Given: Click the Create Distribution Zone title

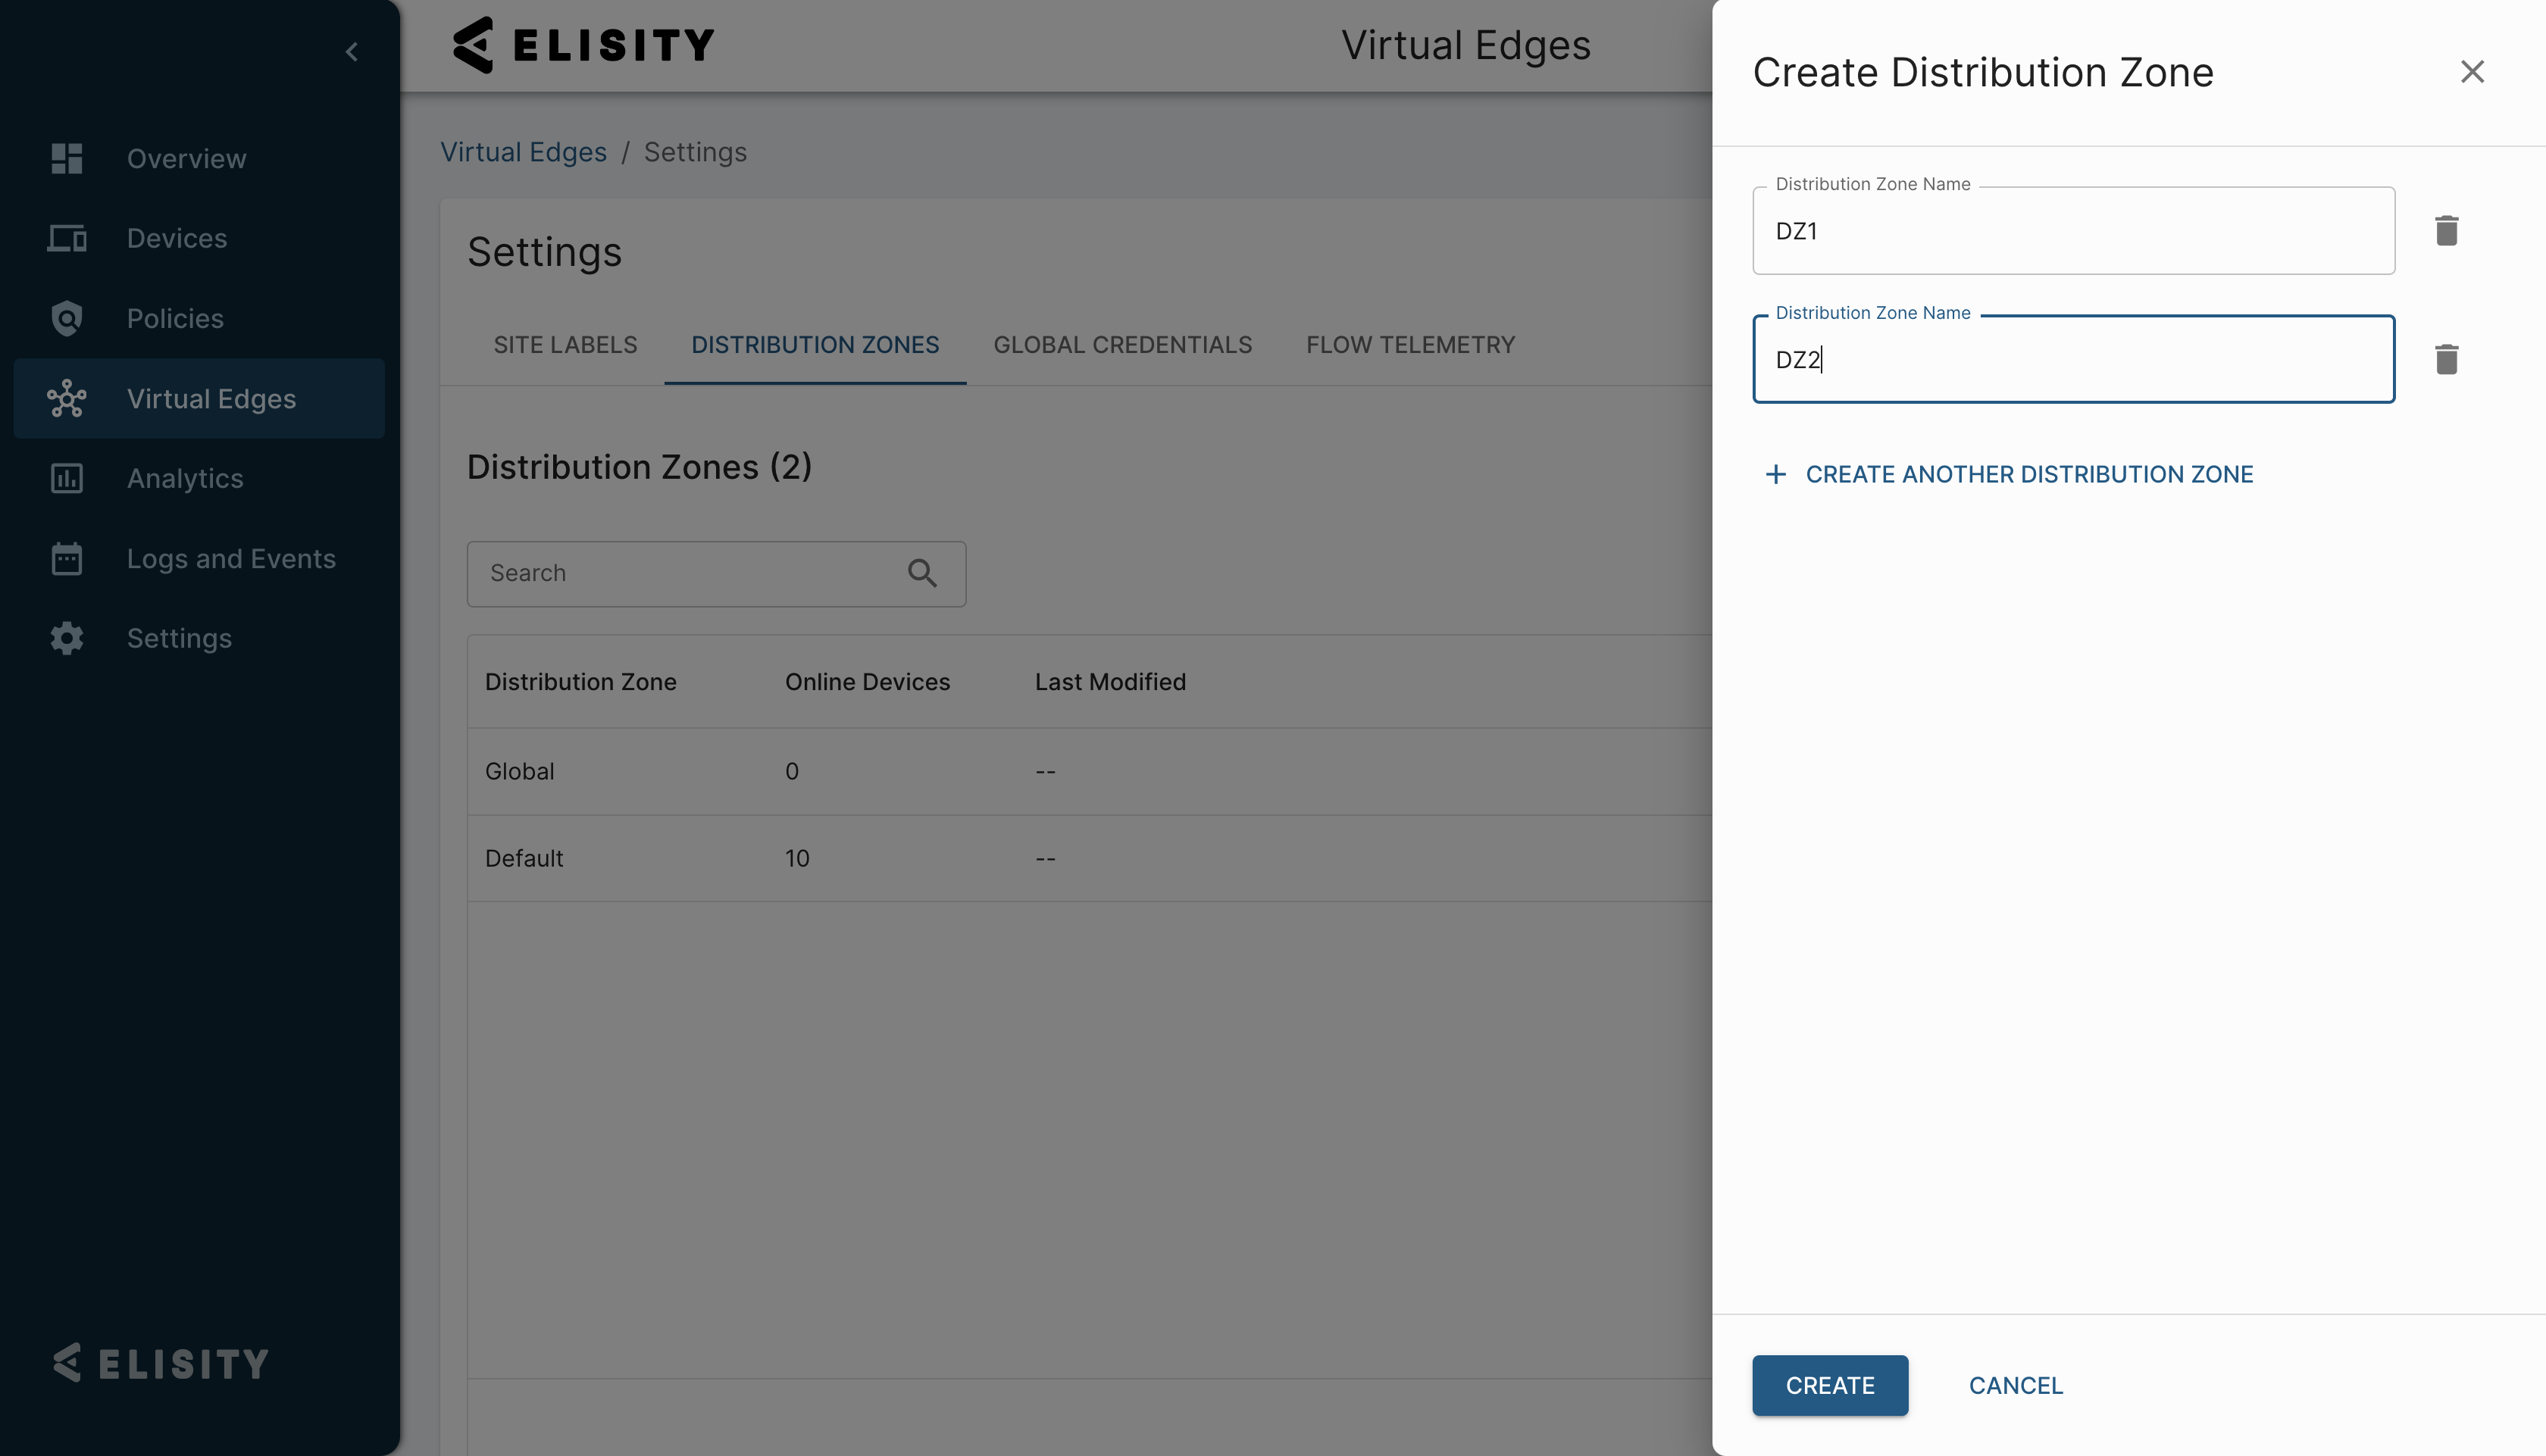Looking at the screenshot, I should [x=1983, y=72].
